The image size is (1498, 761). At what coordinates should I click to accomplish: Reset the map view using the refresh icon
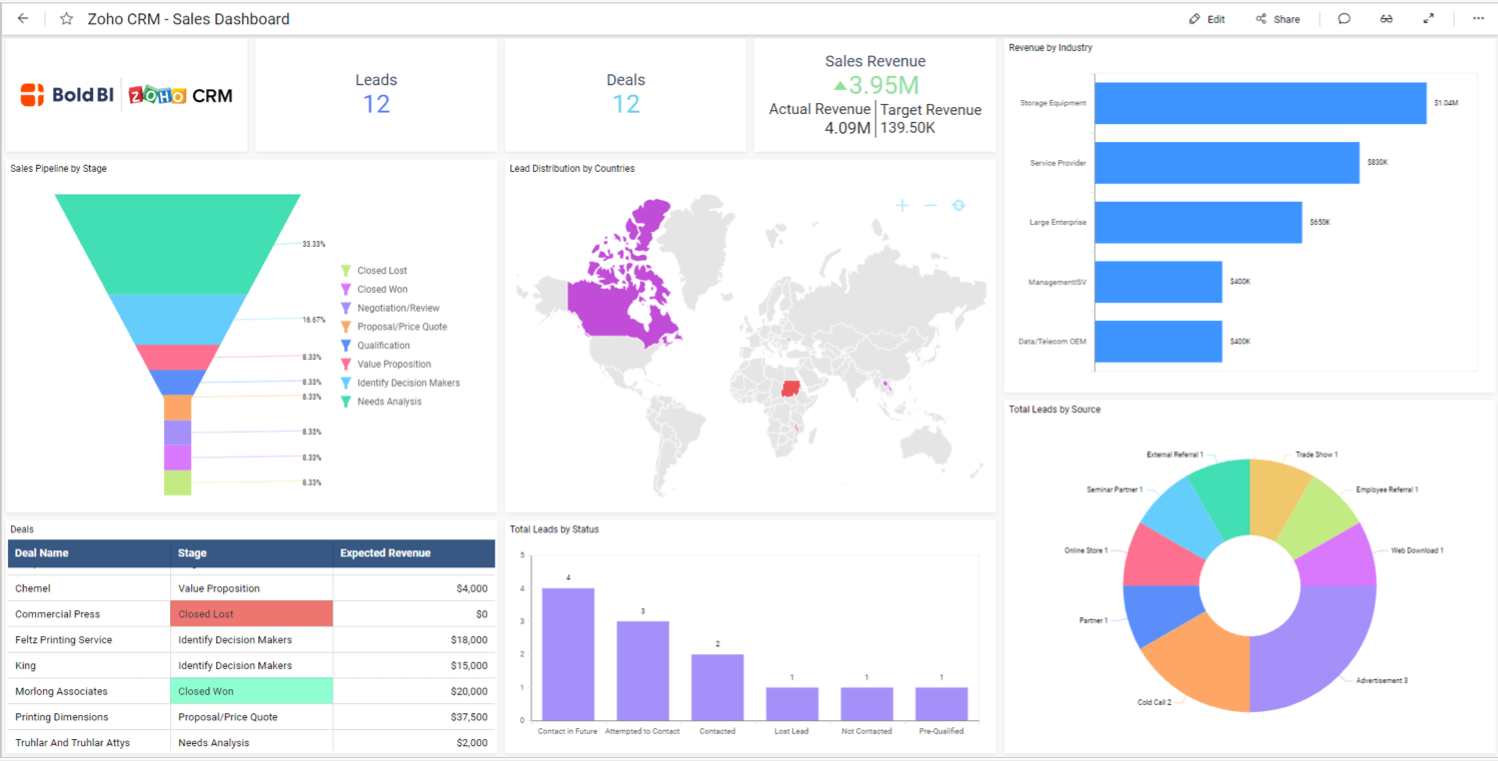tap(958, 205)
